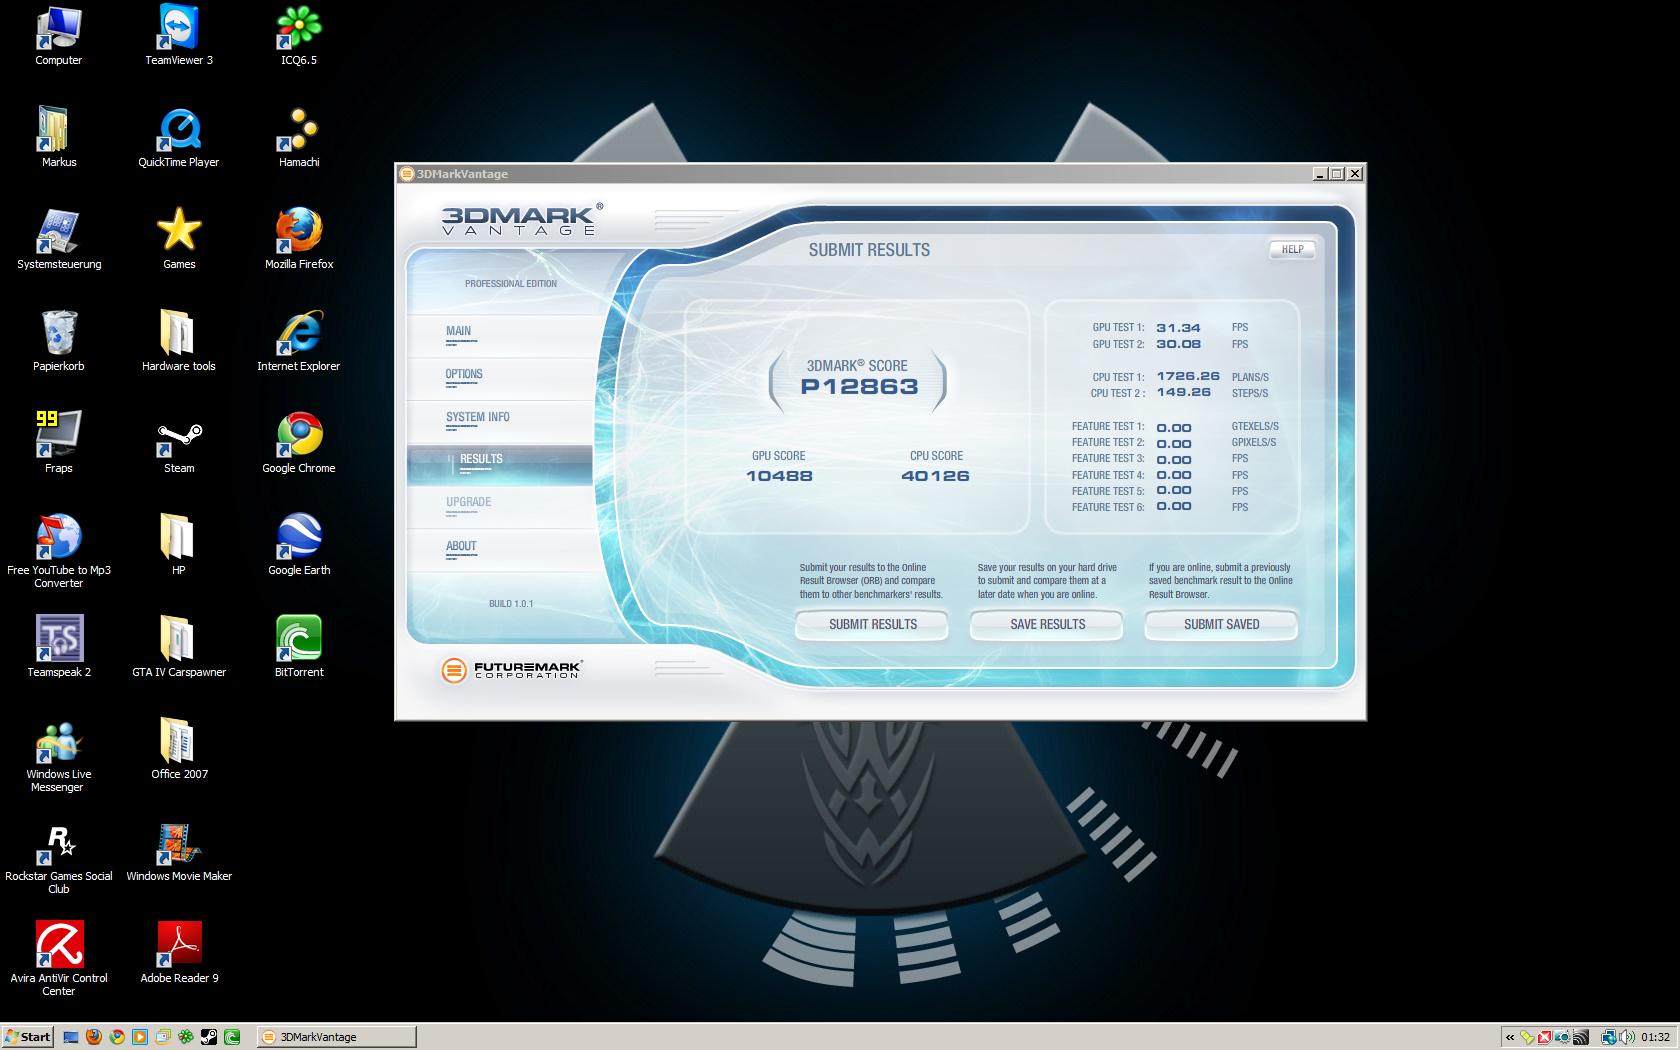
Task: Click the taskbar clock 01:32
Action: tap(1655, 1037)
